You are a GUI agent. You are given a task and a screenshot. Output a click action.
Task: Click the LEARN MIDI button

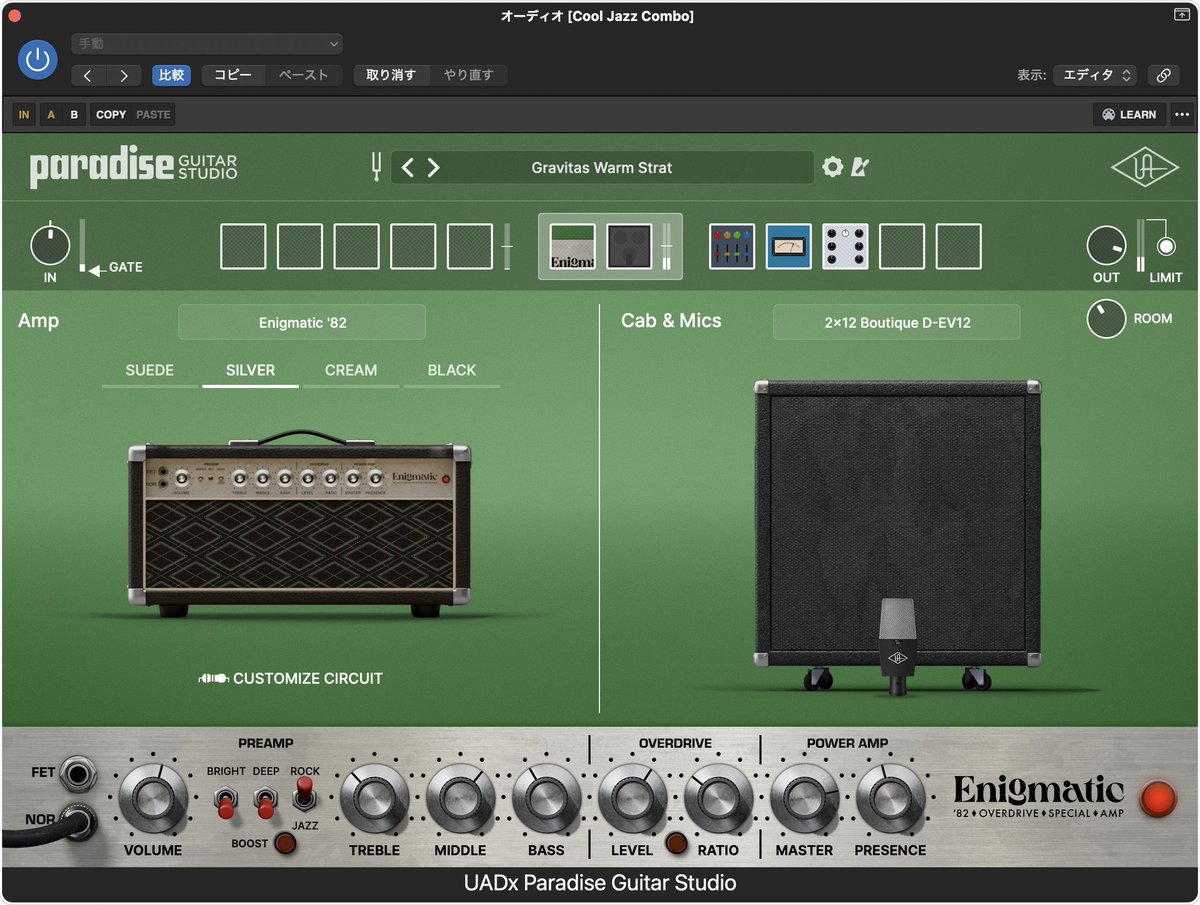tap(1129, 115)
